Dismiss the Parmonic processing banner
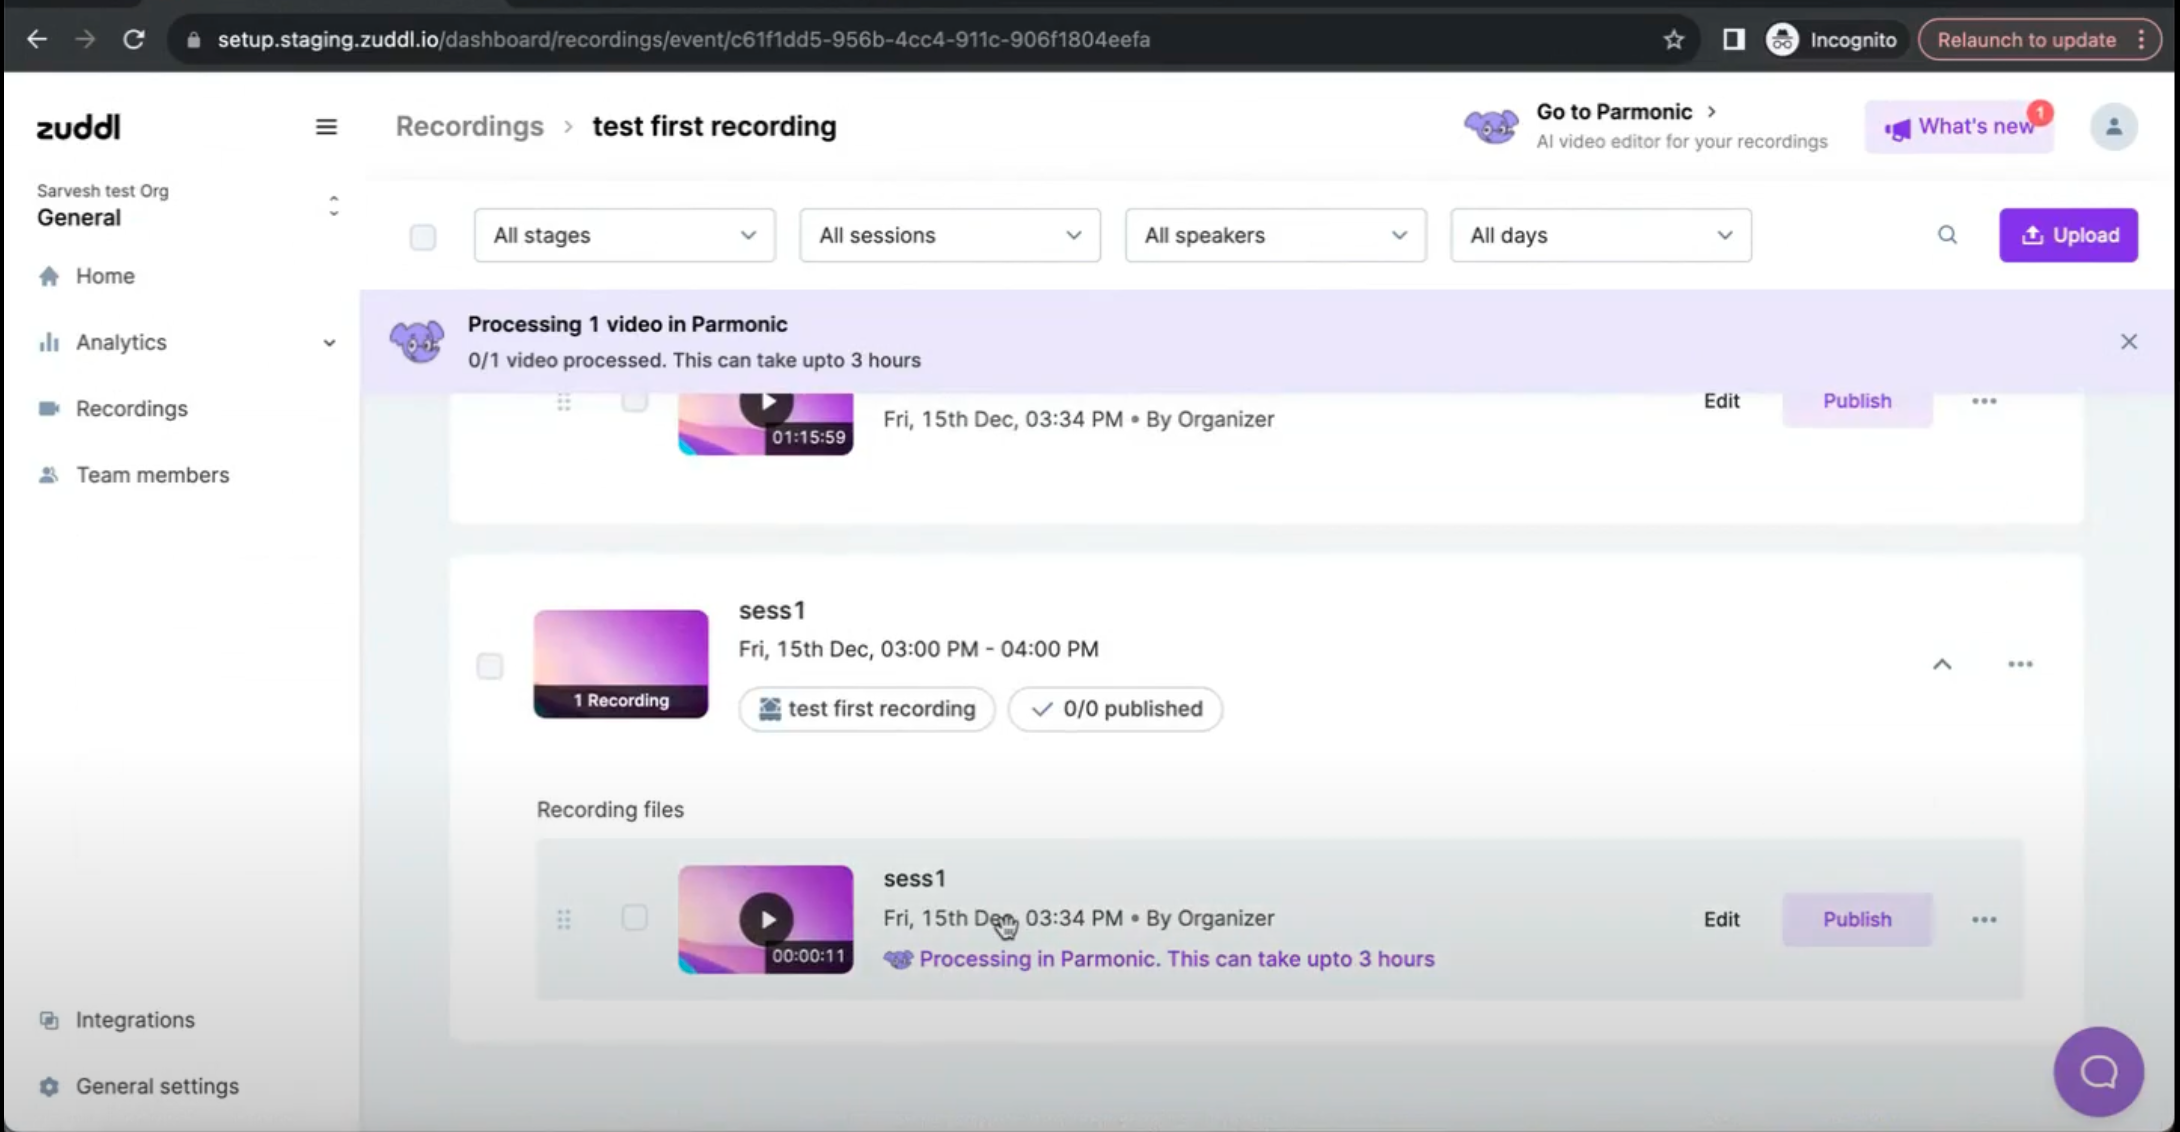The width and height of the screenshot is (2180, 1132). click(2128, 342)
